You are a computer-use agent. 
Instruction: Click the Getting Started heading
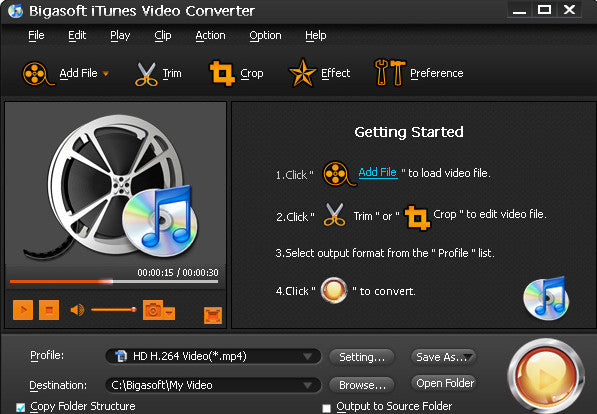[x=409, y=132]
